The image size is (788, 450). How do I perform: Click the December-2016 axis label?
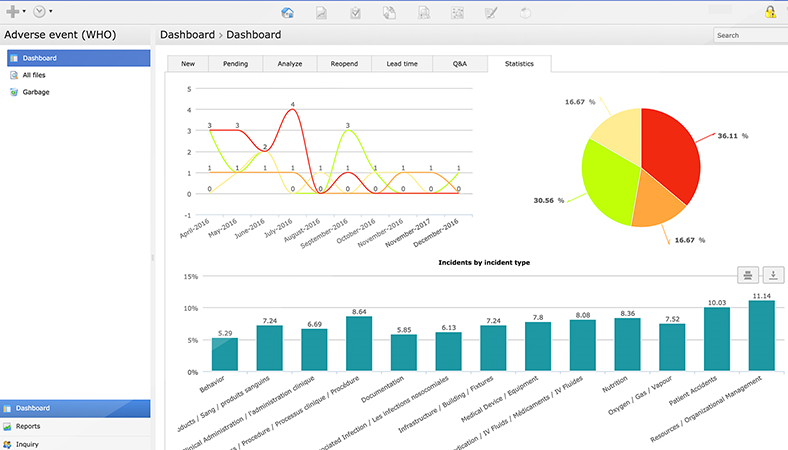pos(436,233)
